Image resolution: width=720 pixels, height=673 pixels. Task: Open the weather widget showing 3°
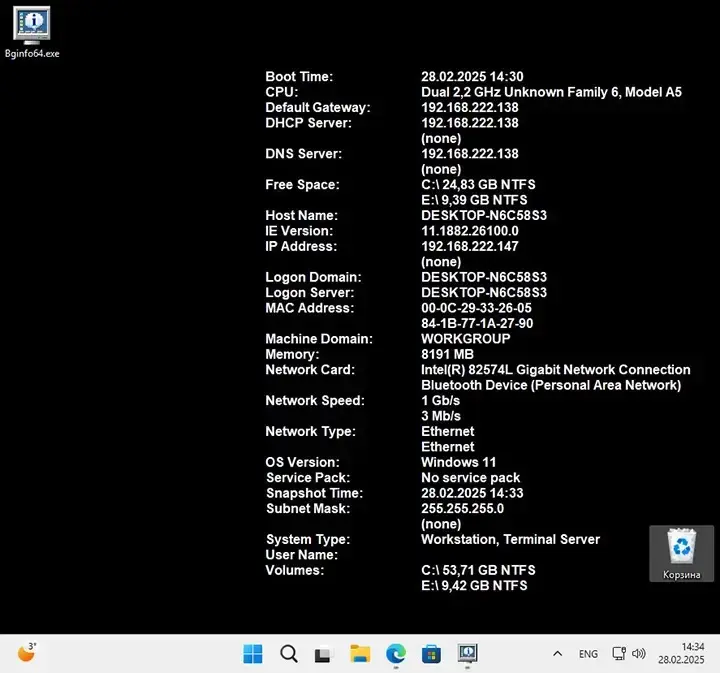pyautogui.click(x=27, y=654)
